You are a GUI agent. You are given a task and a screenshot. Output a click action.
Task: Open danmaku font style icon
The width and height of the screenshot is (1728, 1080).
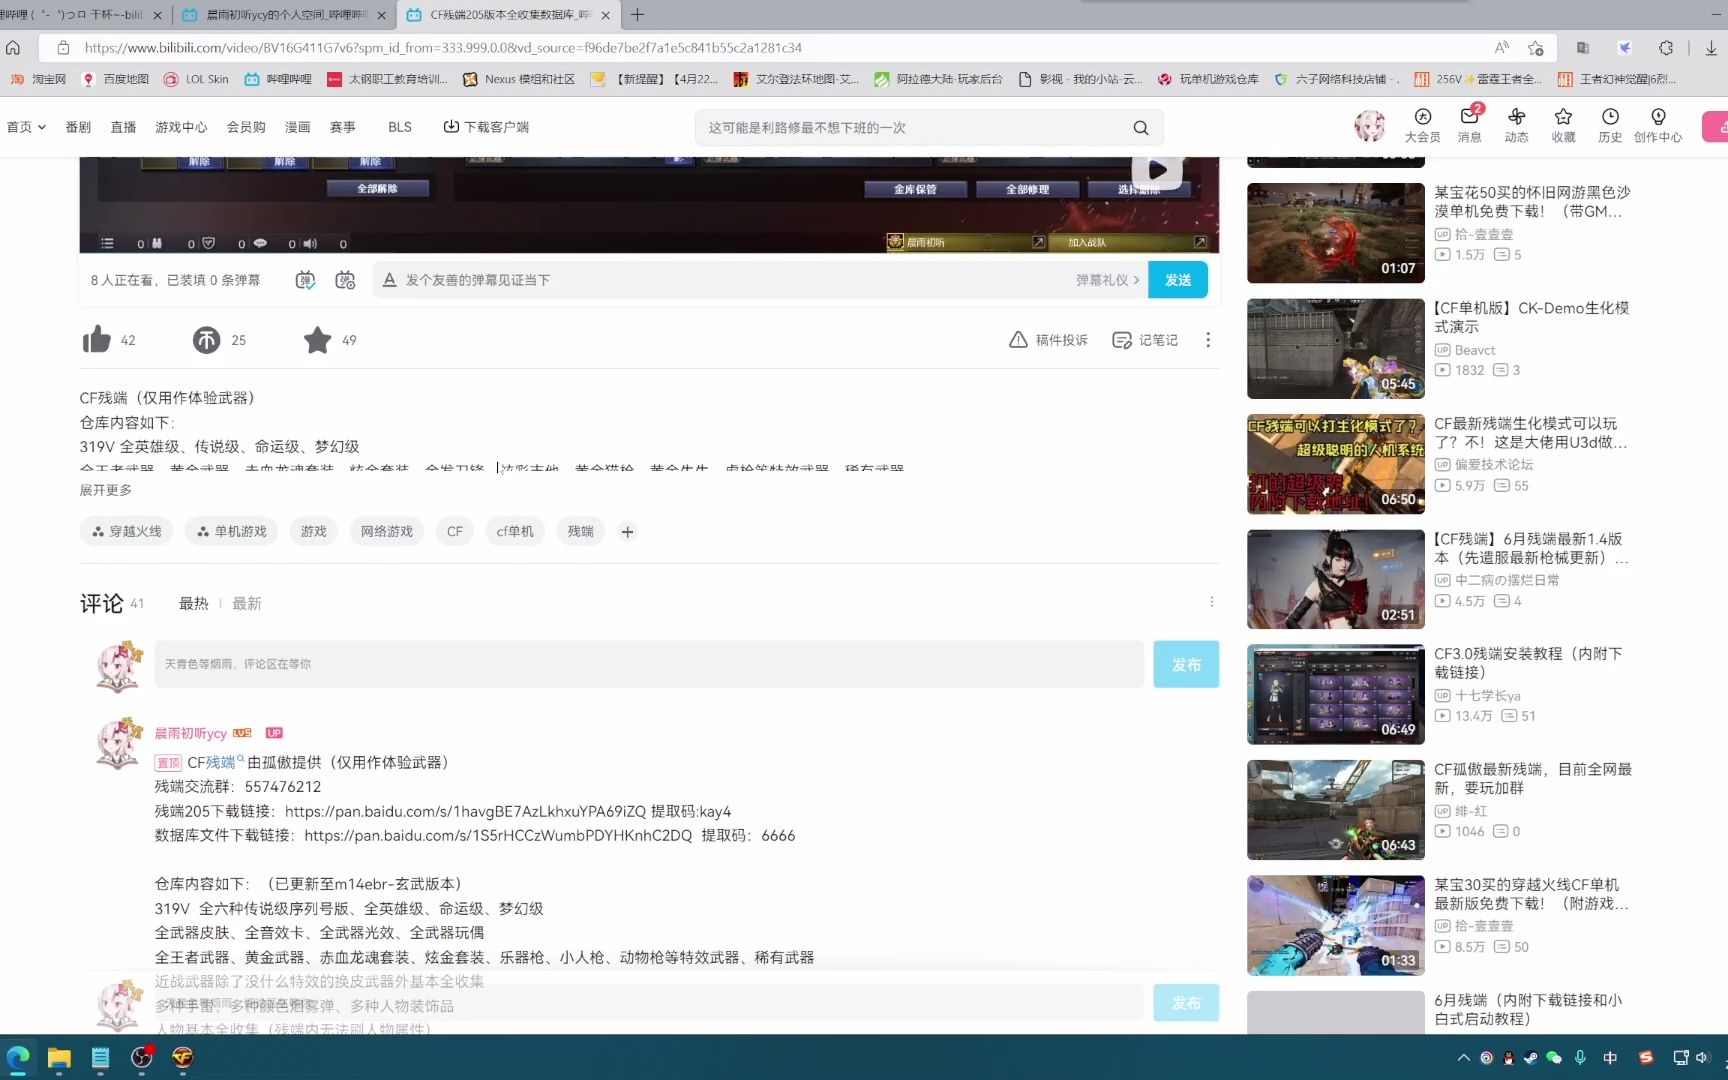[x=390, y=280]
